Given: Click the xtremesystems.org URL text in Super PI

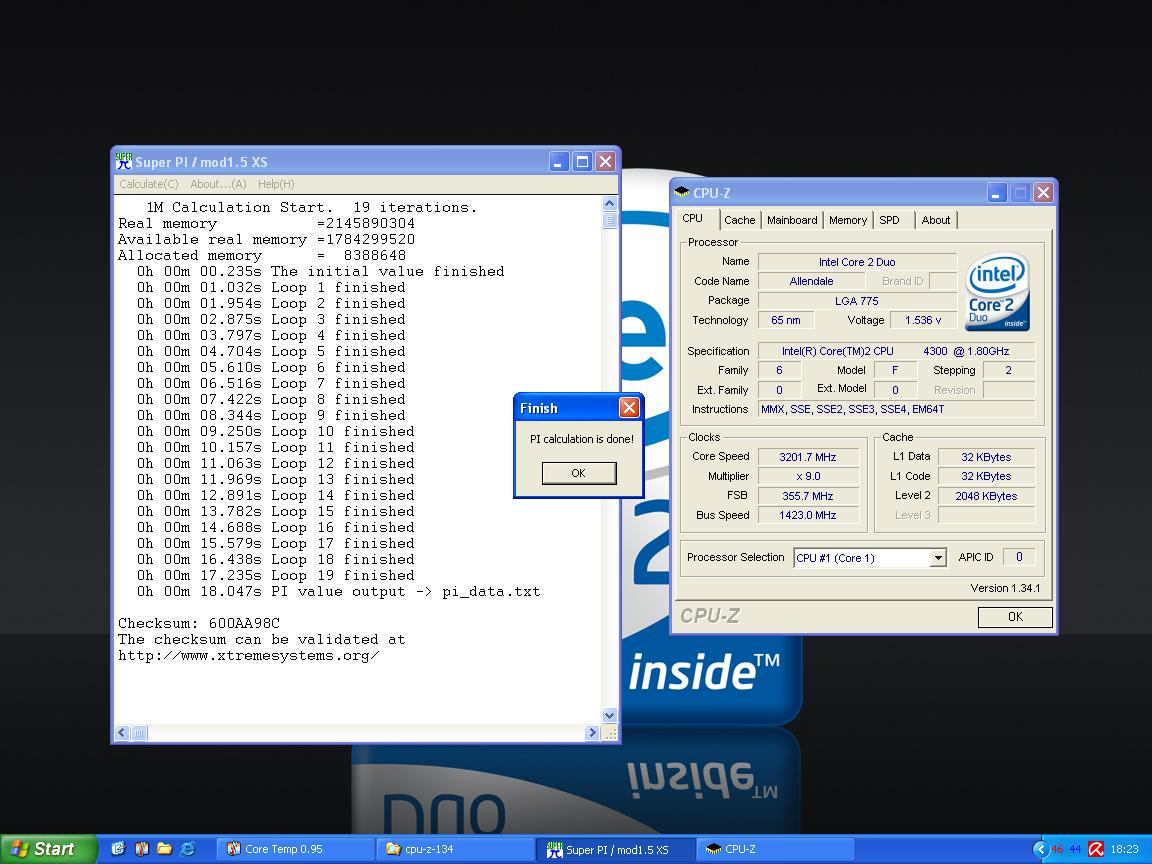Looking at the screenshot, I should [x=248, y=656].
